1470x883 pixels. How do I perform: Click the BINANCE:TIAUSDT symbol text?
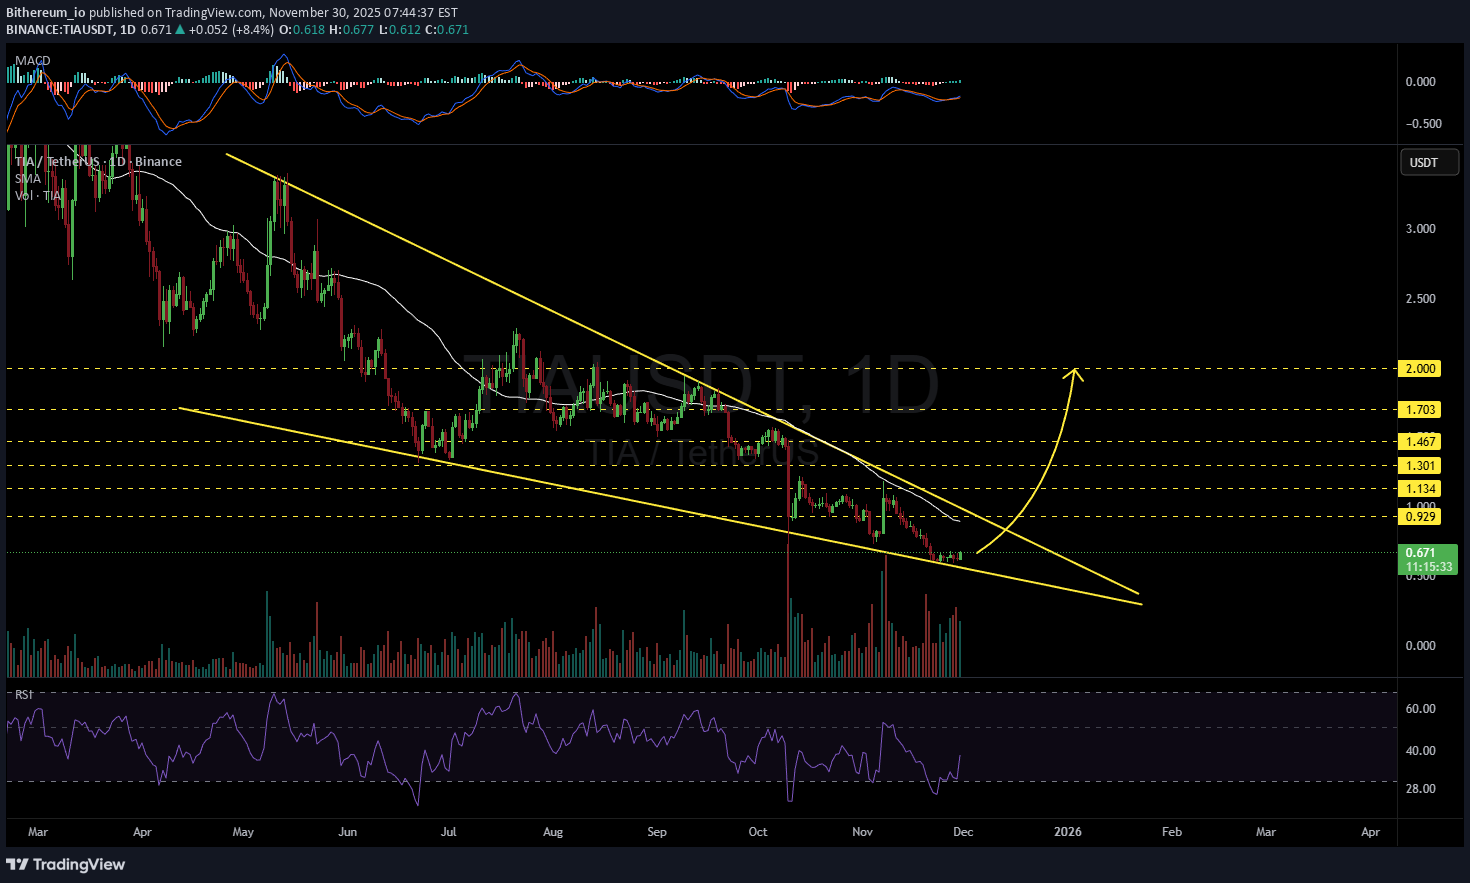[59, 30]
